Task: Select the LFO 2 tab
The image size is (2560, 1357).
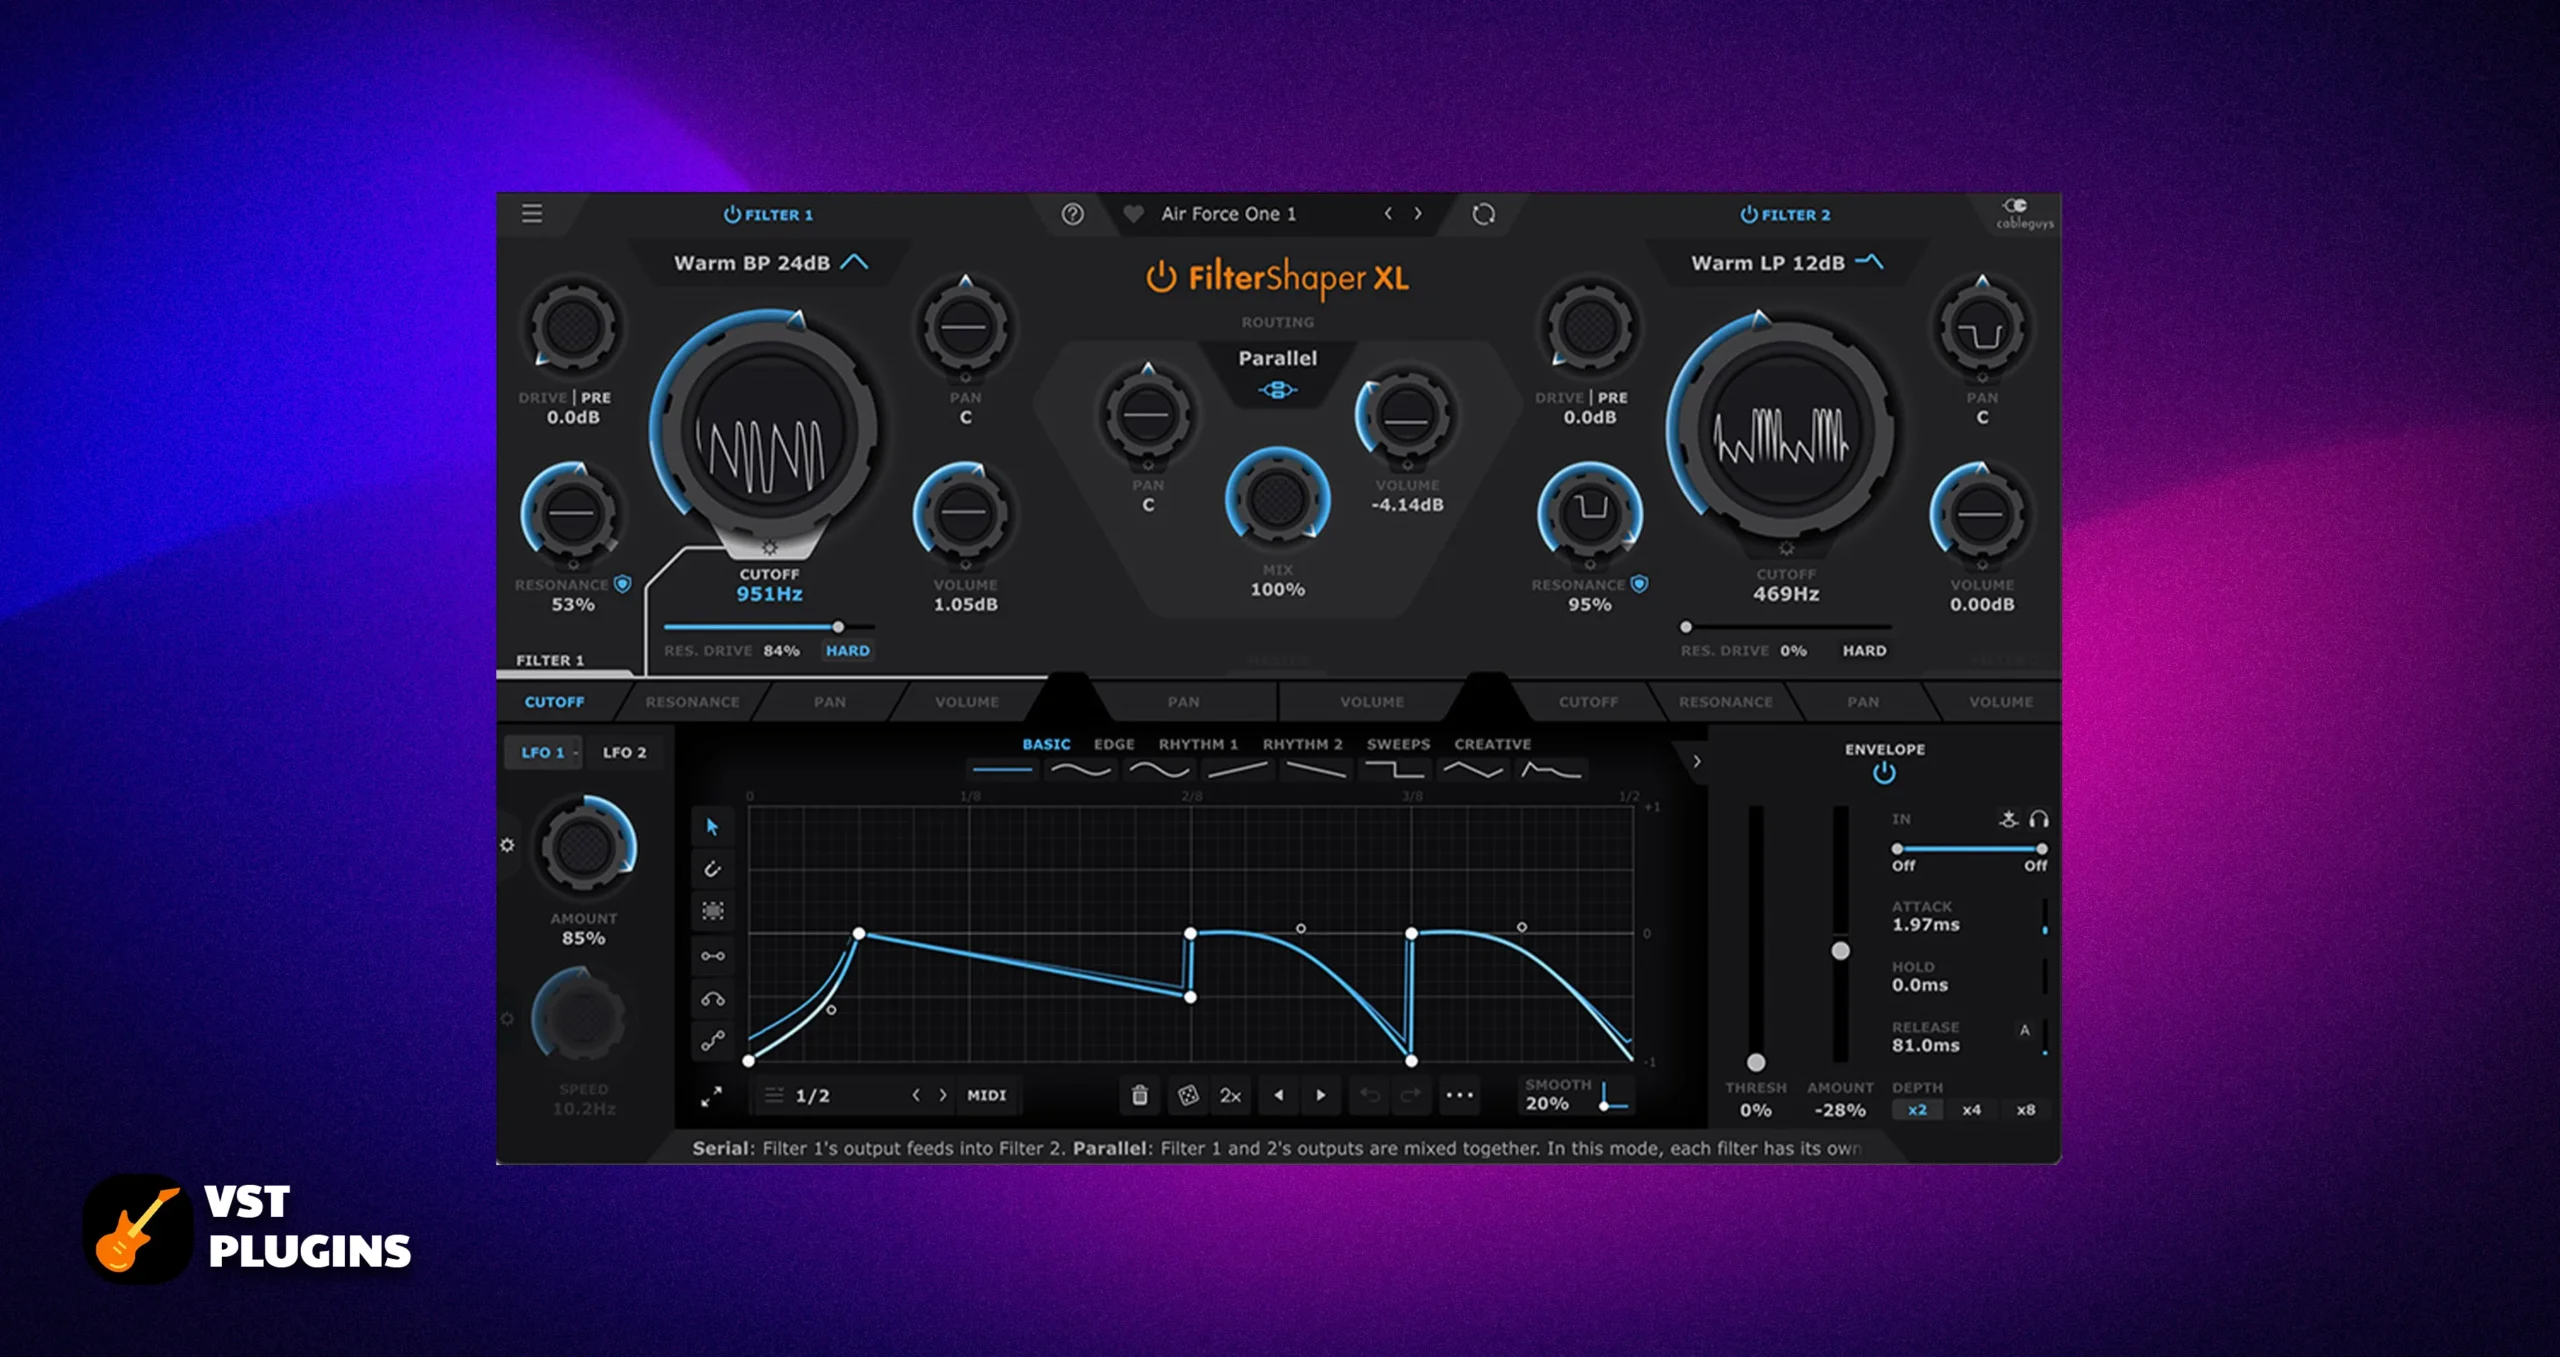Action: [x=624, y=752]
